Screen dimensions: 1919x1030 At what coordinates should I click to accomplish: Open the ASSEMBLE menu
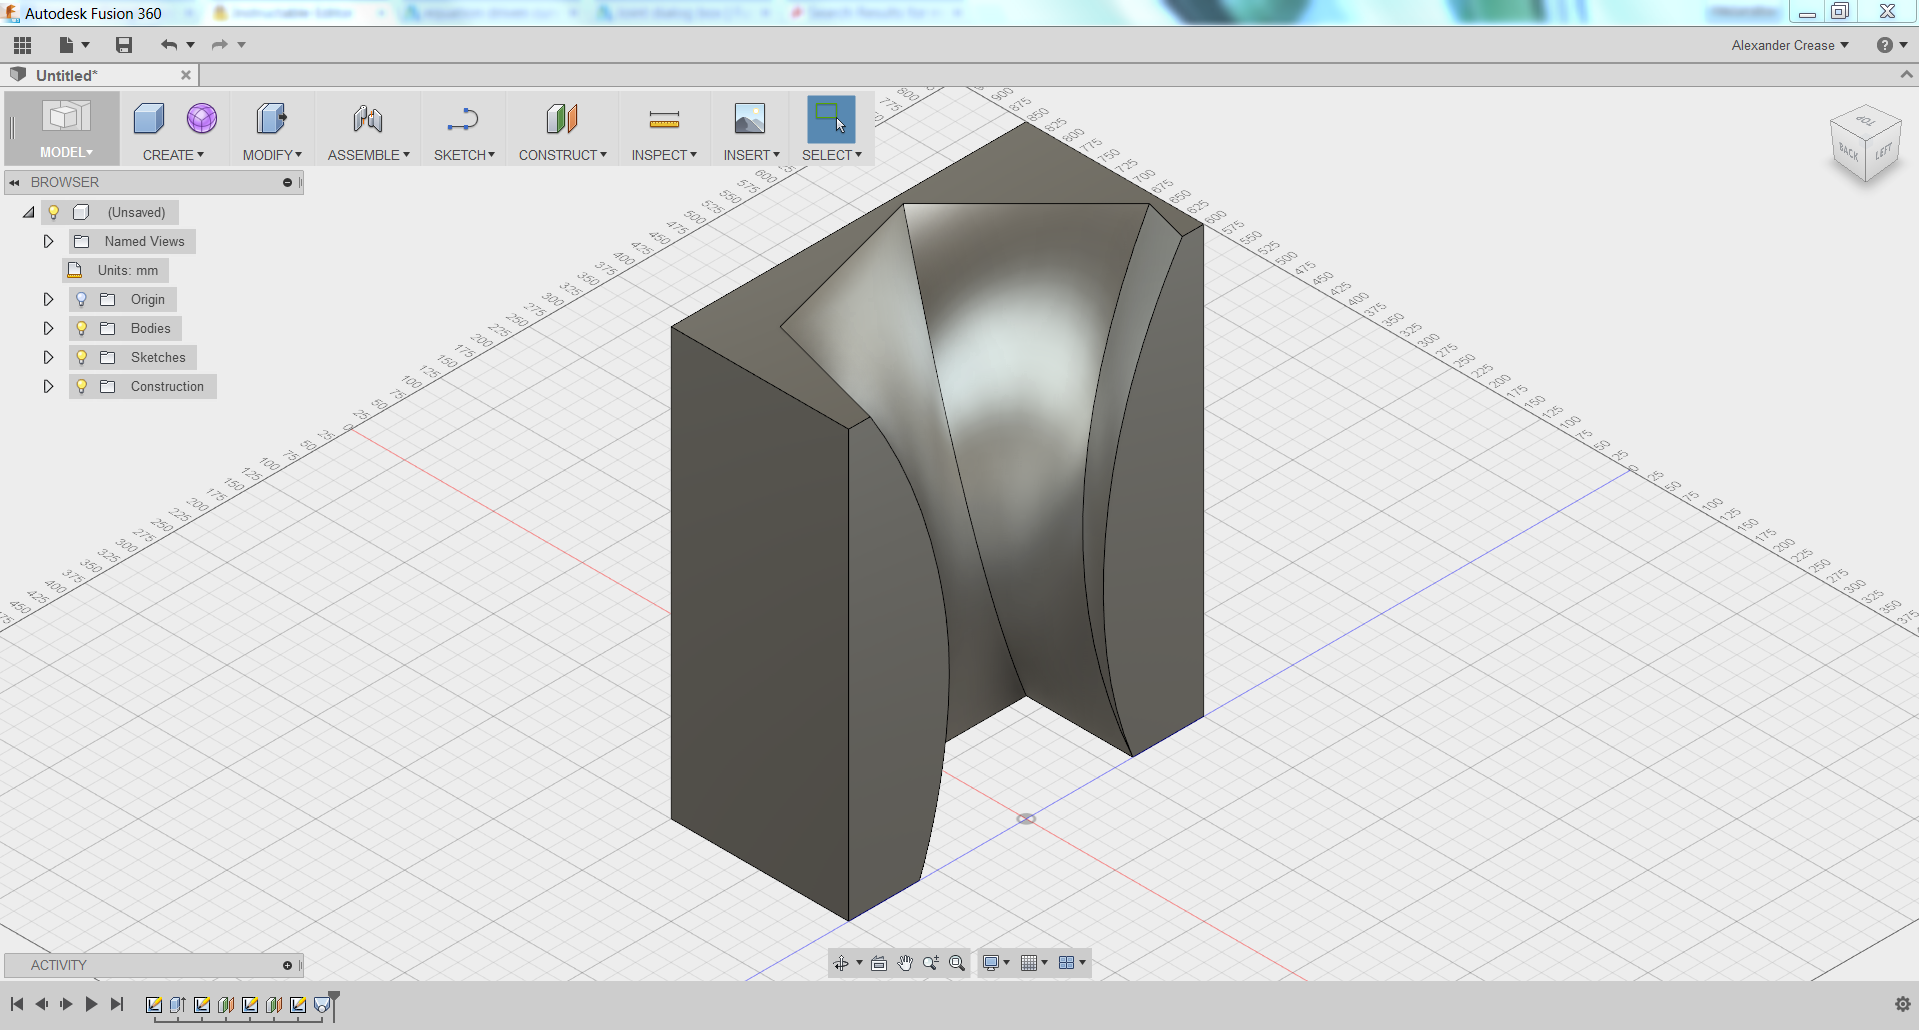[369, 155]
